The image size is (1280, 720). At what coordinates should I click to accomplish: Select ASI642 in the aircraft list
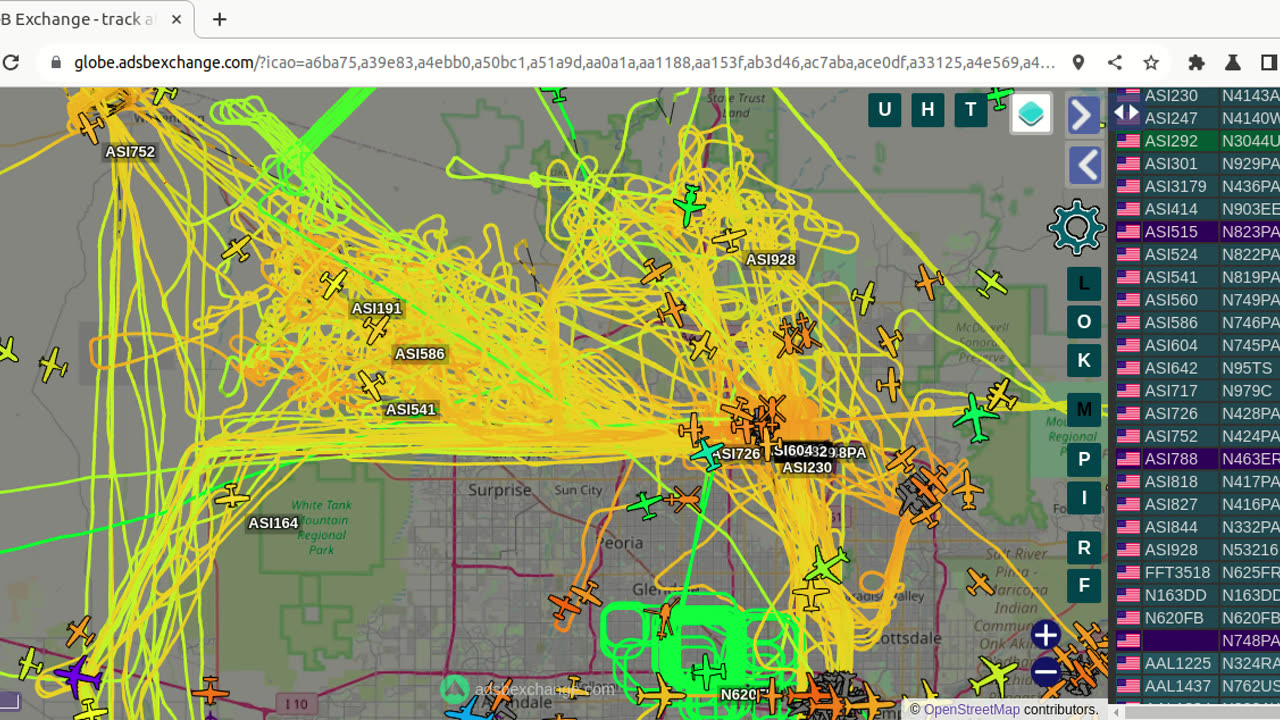click(x=1196, y=368)
